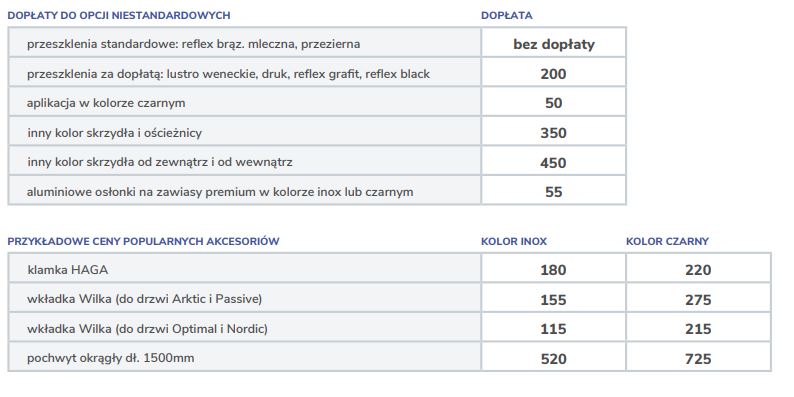Select the 'klamka HAGA' row label

coord(67,270)
